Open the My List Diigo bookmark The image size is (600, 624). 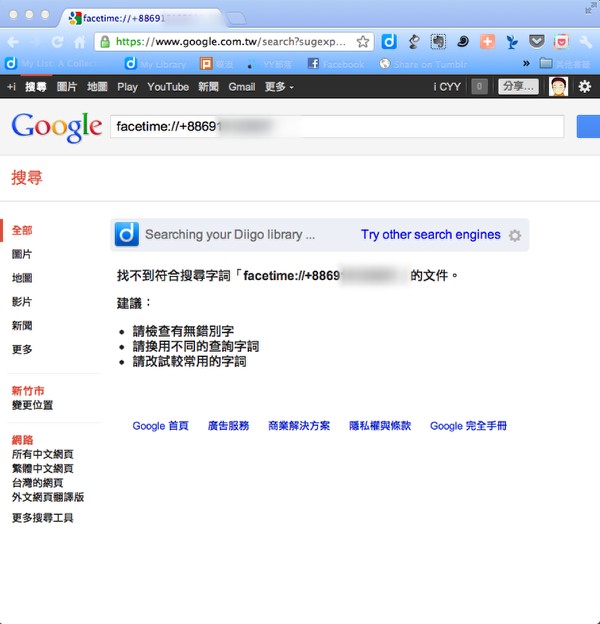click(x=51, y=64)
